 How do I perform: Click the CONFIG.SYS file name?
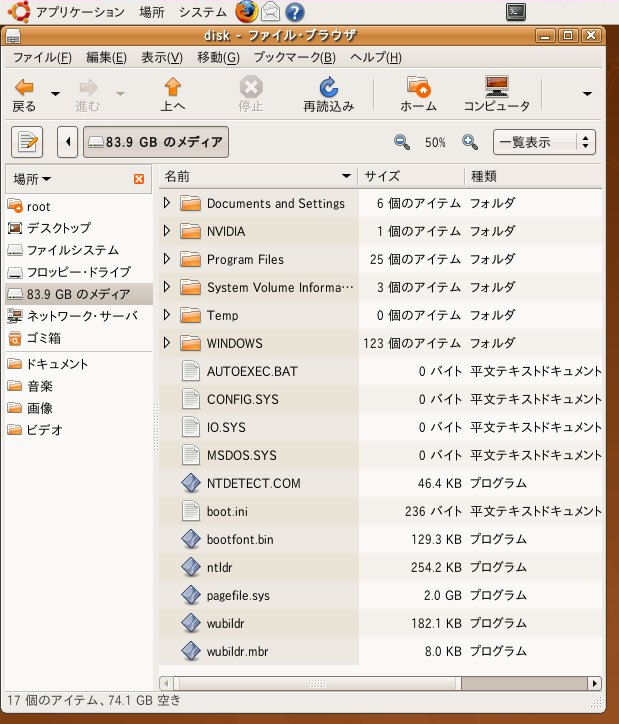(243, 399)
